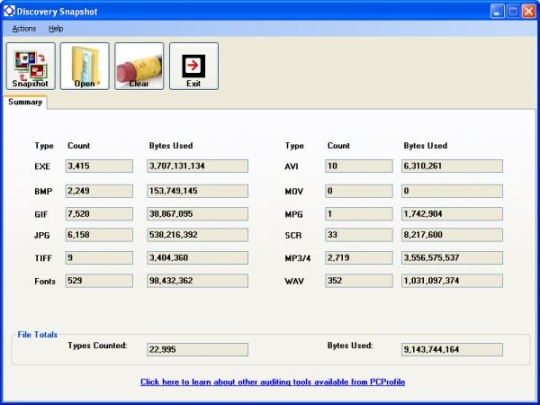Click the JPG count field 6,158

99,235
